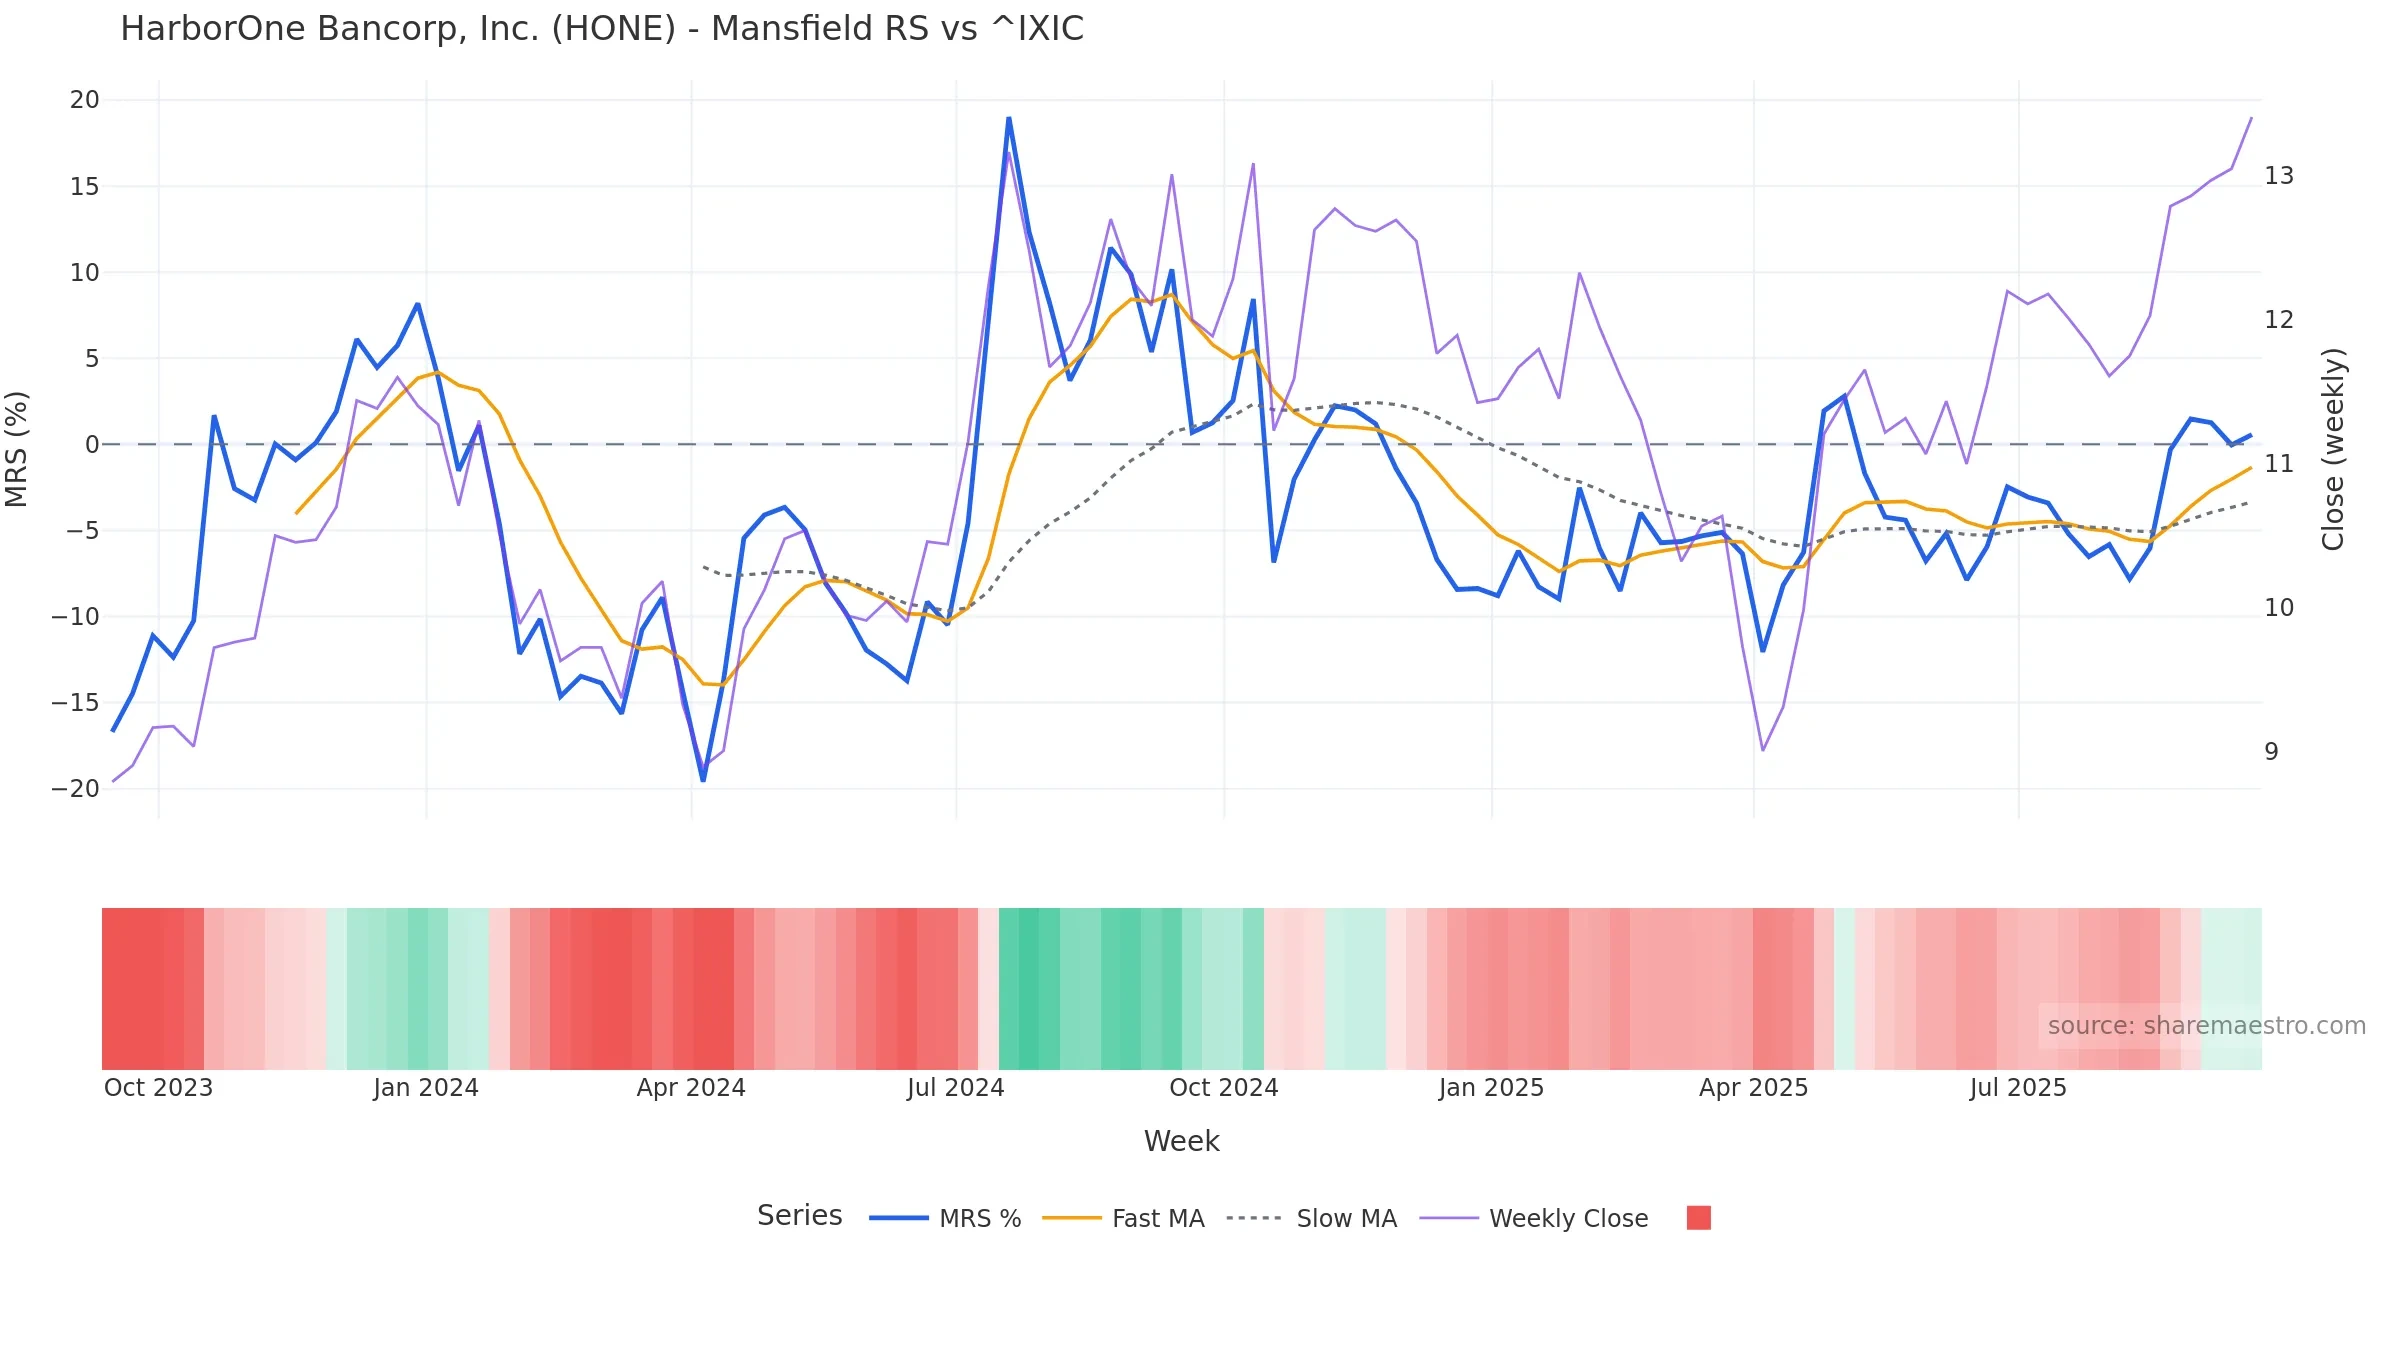This screenshot has width=2400, height=1350.
Task: Toggle the Slow MA legend entry
Action: tap(1311, 1218)
